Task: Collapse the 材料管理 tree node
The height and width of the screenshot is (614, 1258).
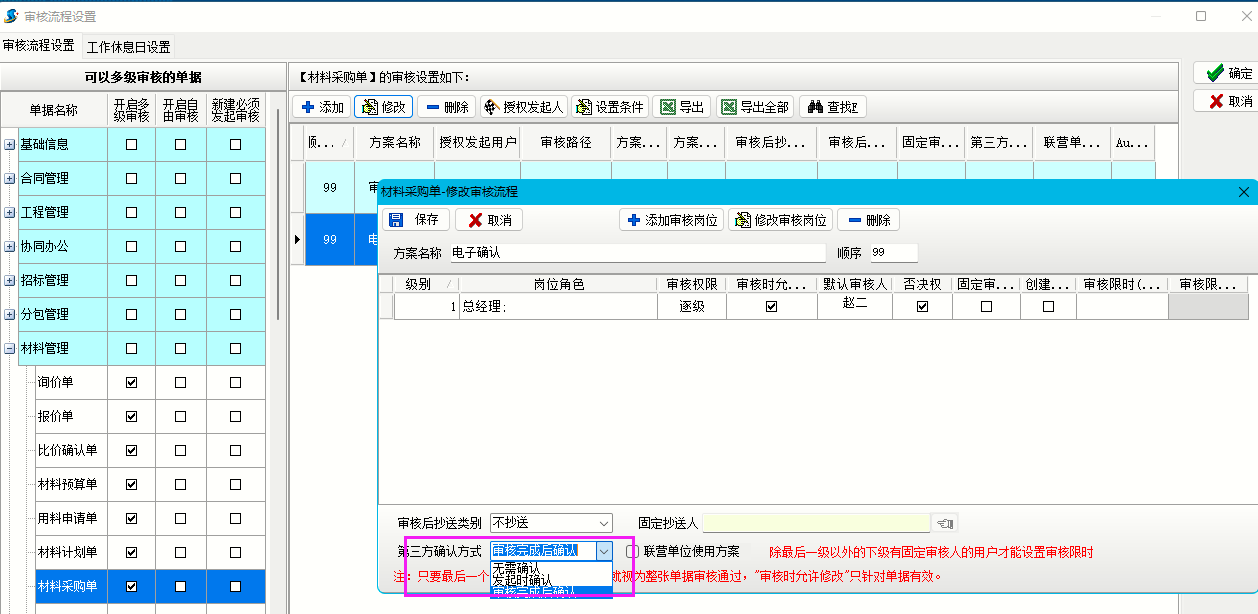Action: pyautogui.click(x=10, y=349)
